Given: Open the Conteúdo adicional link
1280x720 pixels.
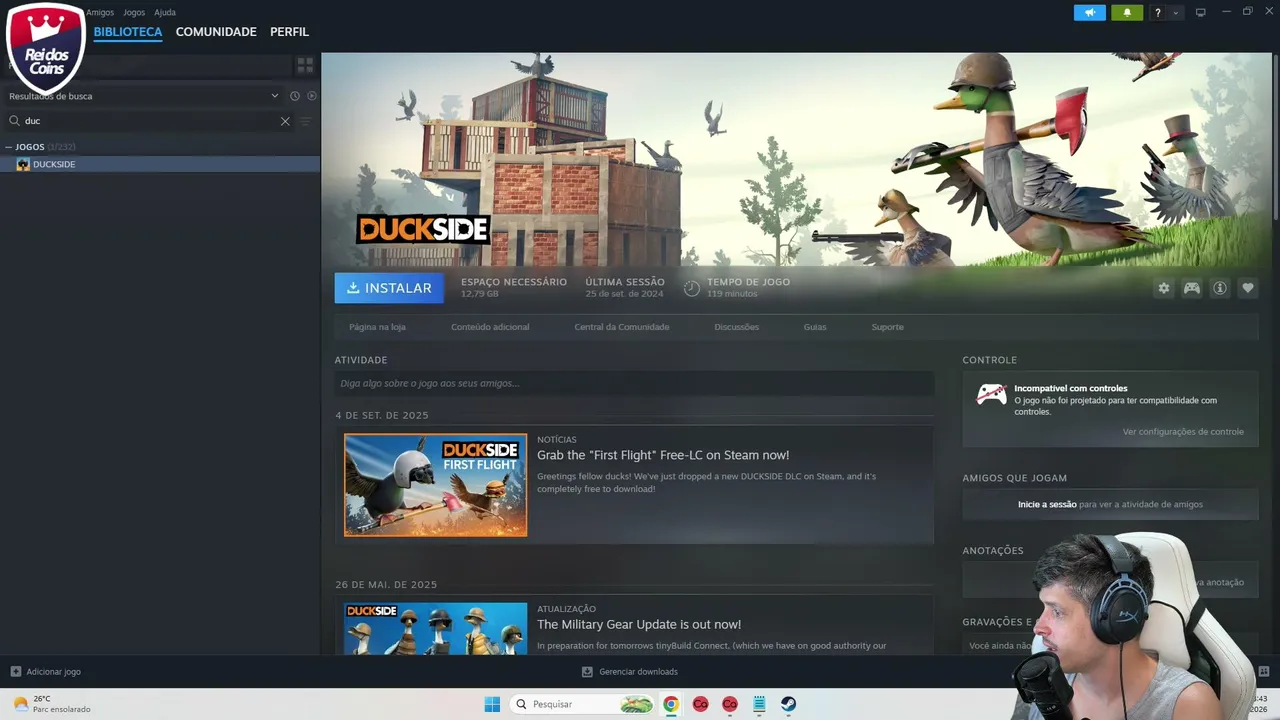Looking at the screenshot, I should (x=490, y=327).
